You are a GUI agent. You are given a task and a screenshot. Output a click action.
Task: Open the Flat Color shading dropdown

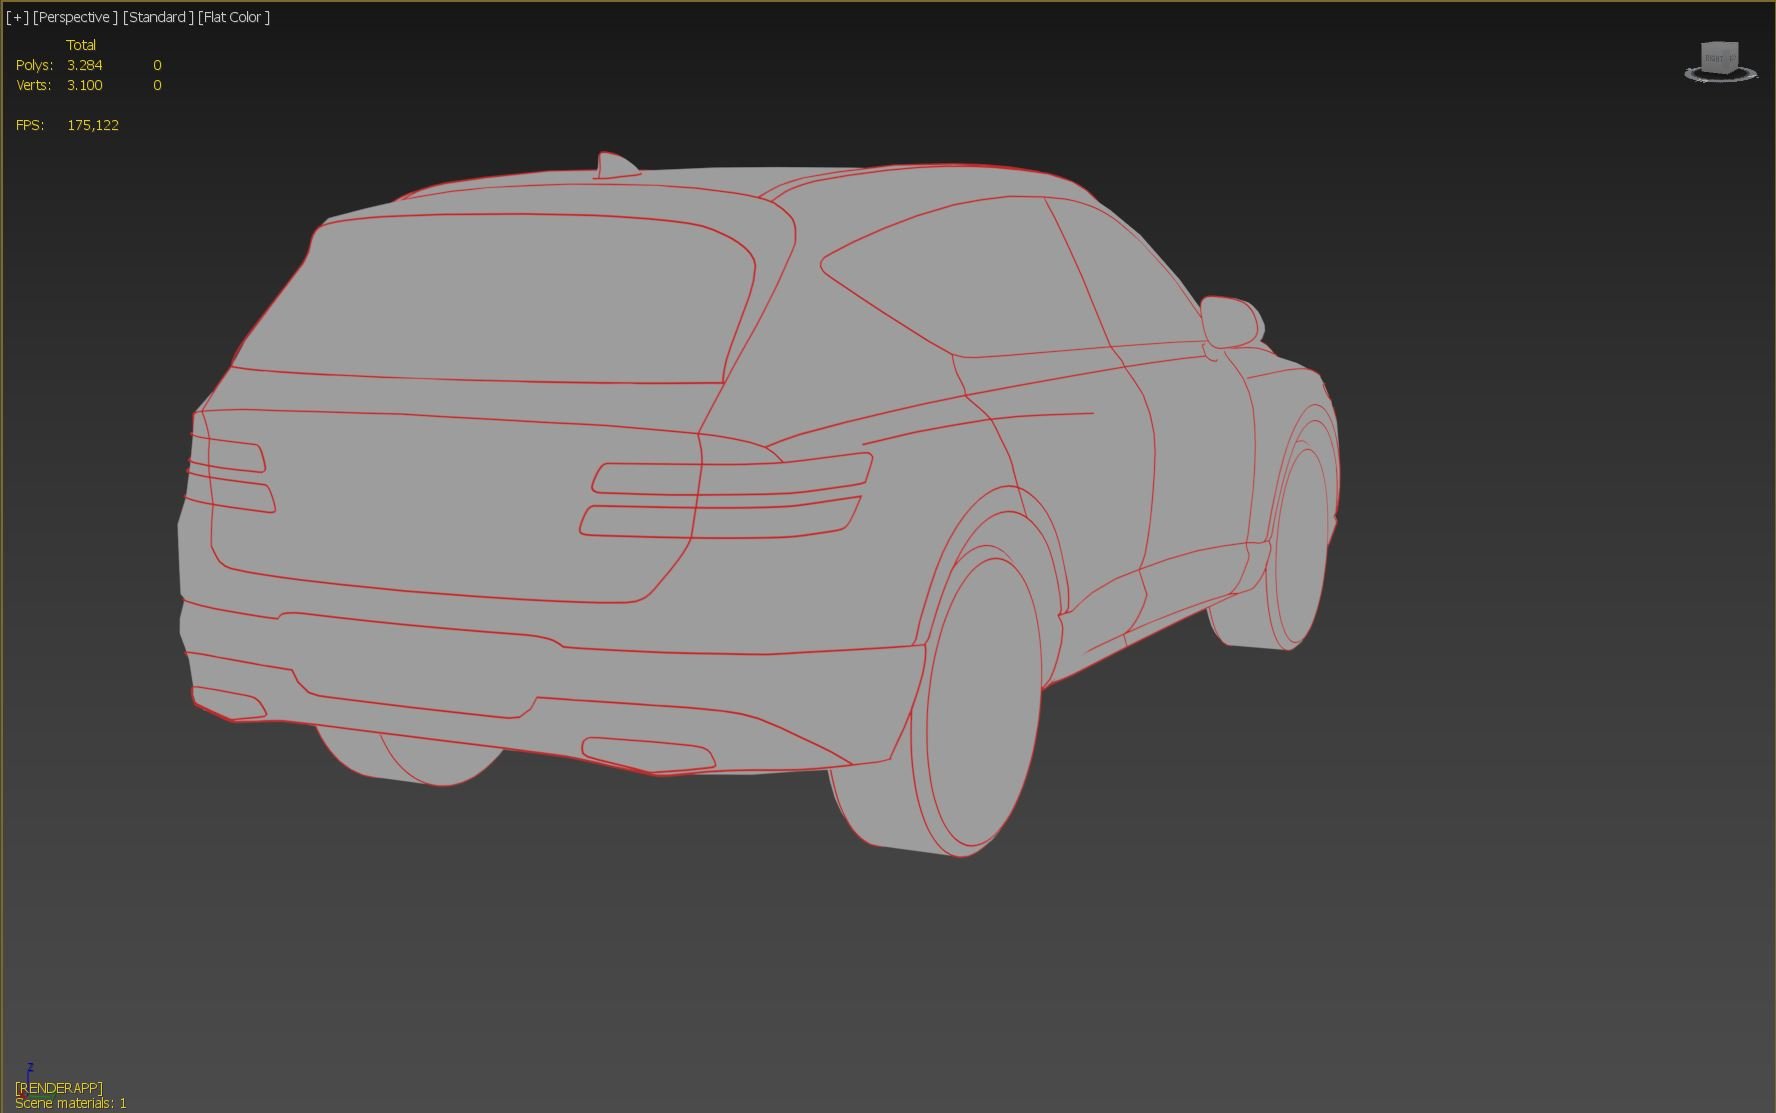(231, 17)
